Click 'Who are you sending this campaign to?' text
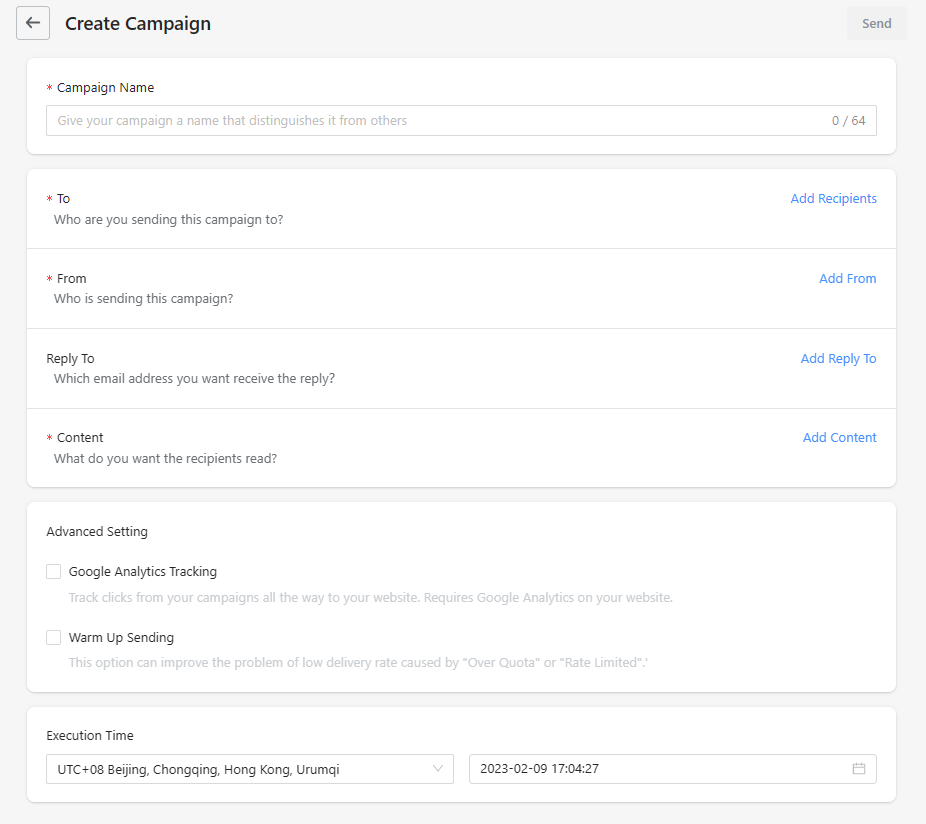The height and width of the screenshot is (824, 926). 168,220
